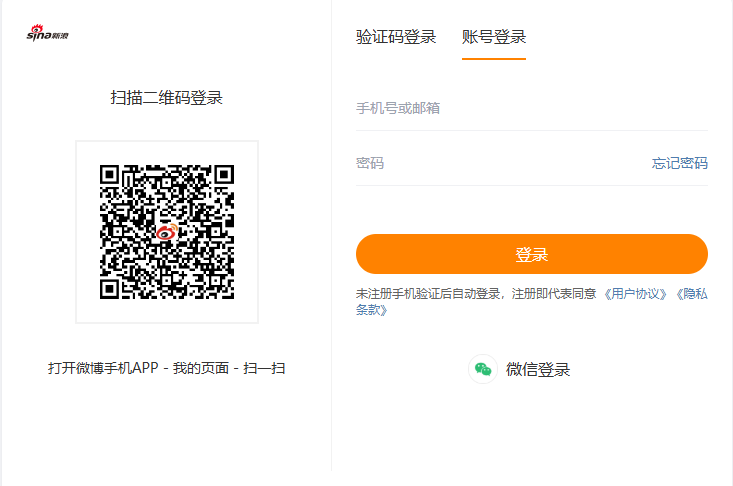Click the QR code's top-right corner square

[224, 175]
